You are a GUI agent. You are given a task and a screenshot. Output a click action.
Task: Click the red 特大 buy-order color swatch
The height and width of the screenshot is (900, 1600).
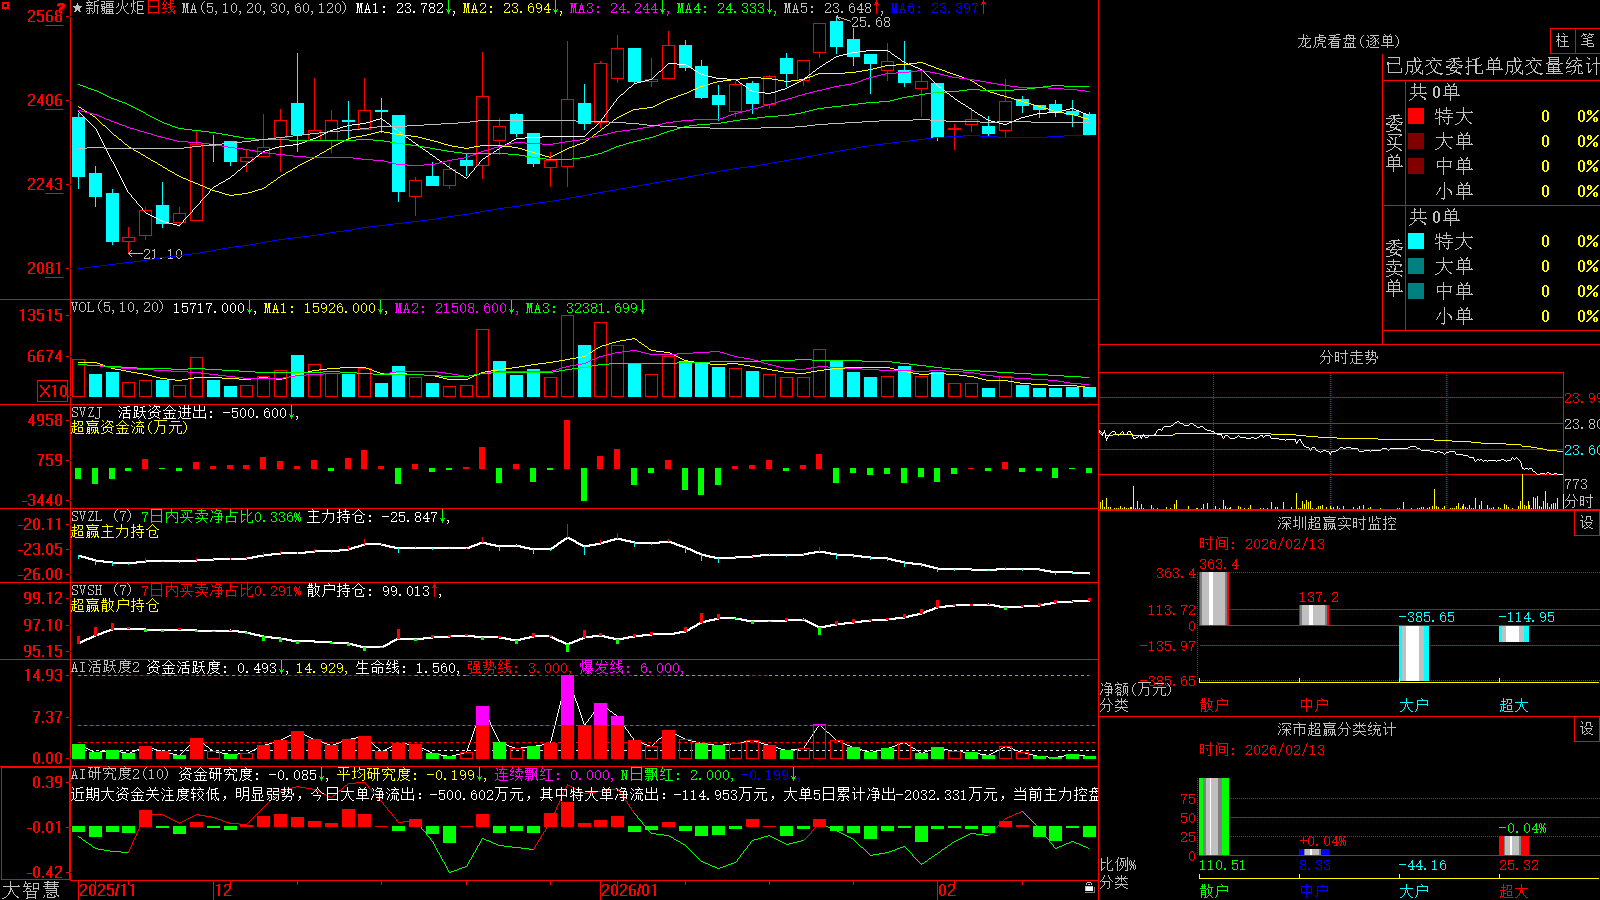[x=1416, y=116]
